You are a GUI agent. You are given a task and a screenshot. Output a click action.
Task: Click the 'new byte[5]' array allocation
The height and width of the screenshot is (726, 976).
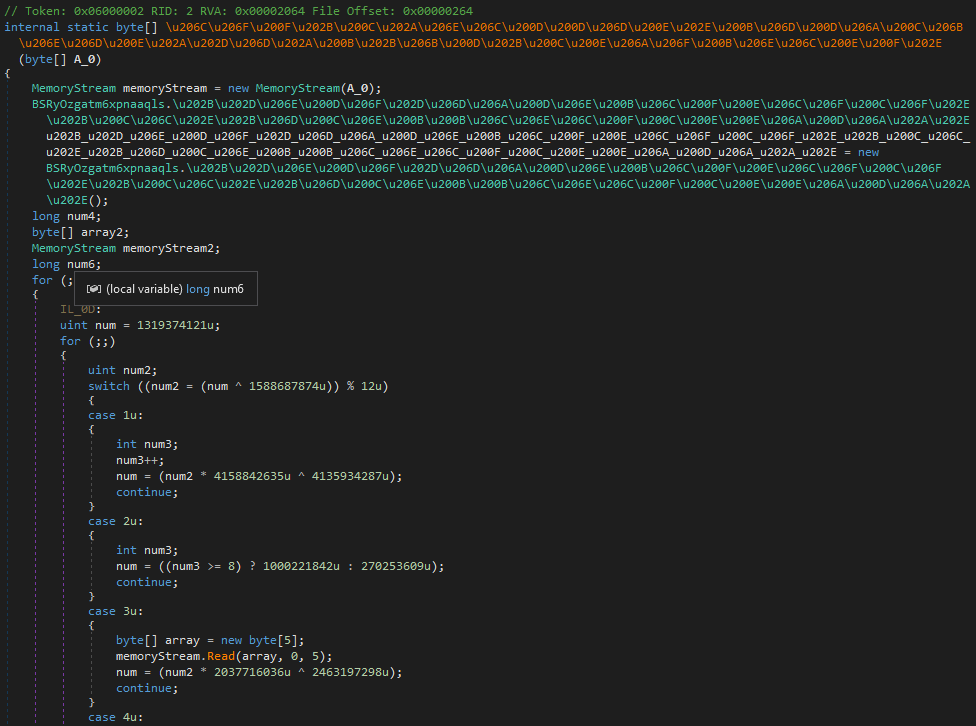[x=260, y=640]
